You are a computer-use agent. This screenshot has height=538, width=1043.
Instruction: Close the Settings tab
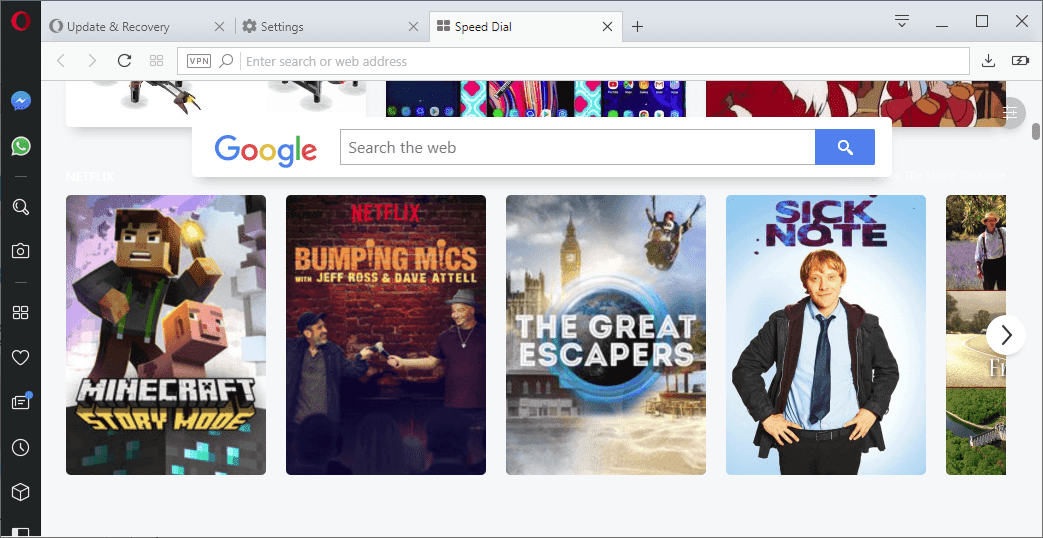413,27
